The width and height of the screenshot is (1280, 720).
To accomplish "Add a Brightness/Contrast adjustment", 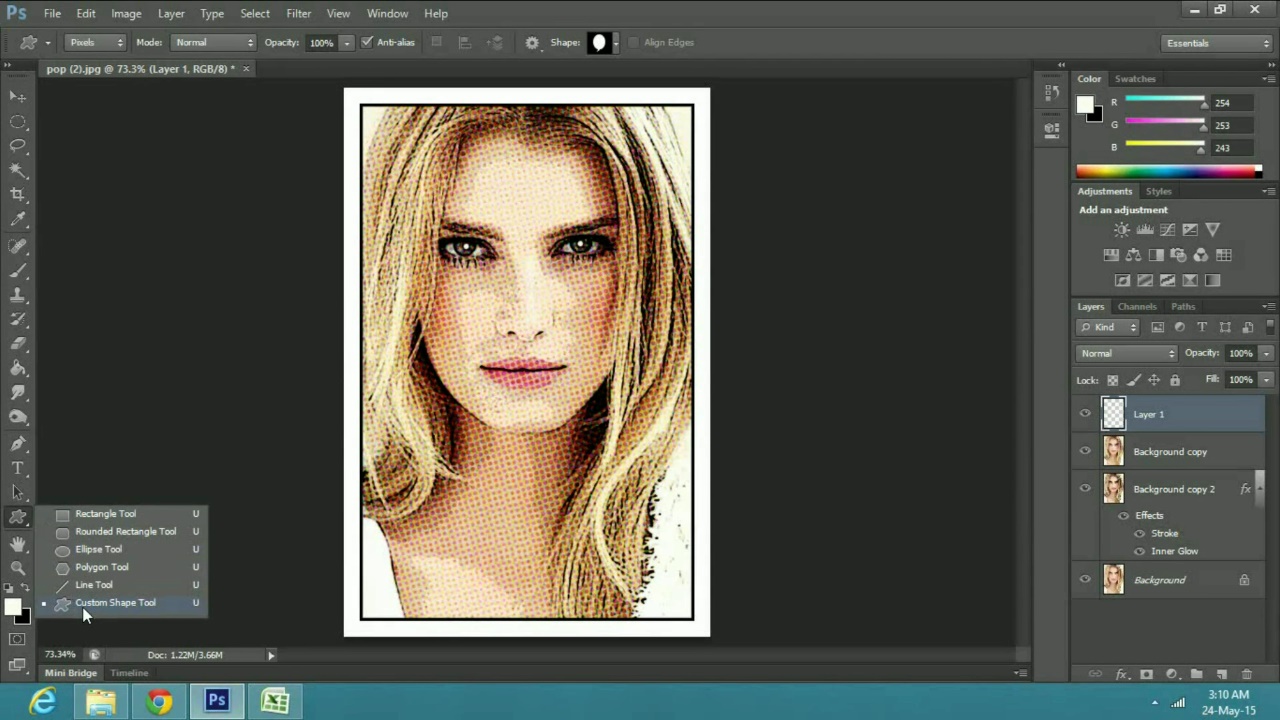I will (x=1122, y=230).
